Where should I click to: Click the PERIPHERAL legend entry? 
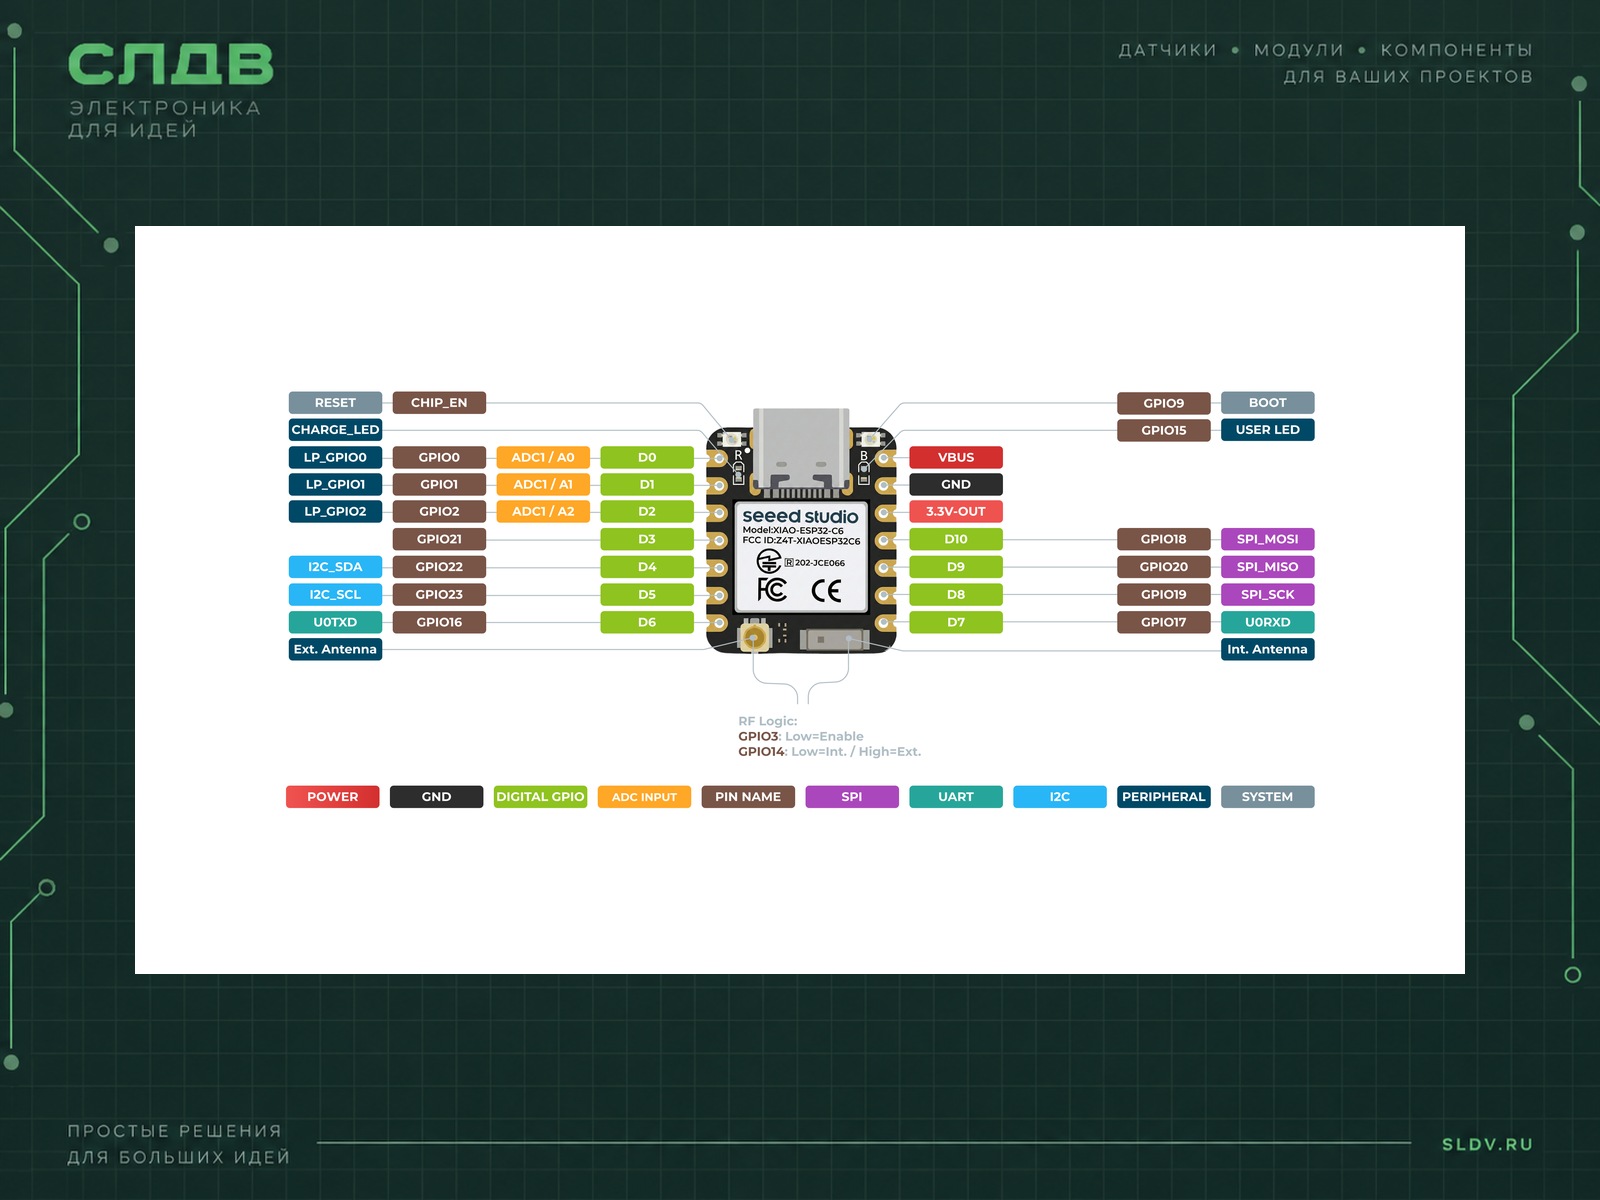(x=1164, y=797)
